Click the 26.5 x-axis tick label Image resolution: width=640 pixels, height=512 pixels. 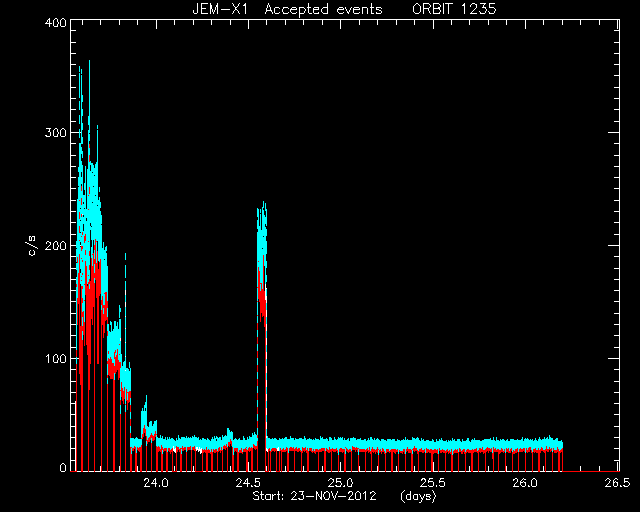point(617,483)
